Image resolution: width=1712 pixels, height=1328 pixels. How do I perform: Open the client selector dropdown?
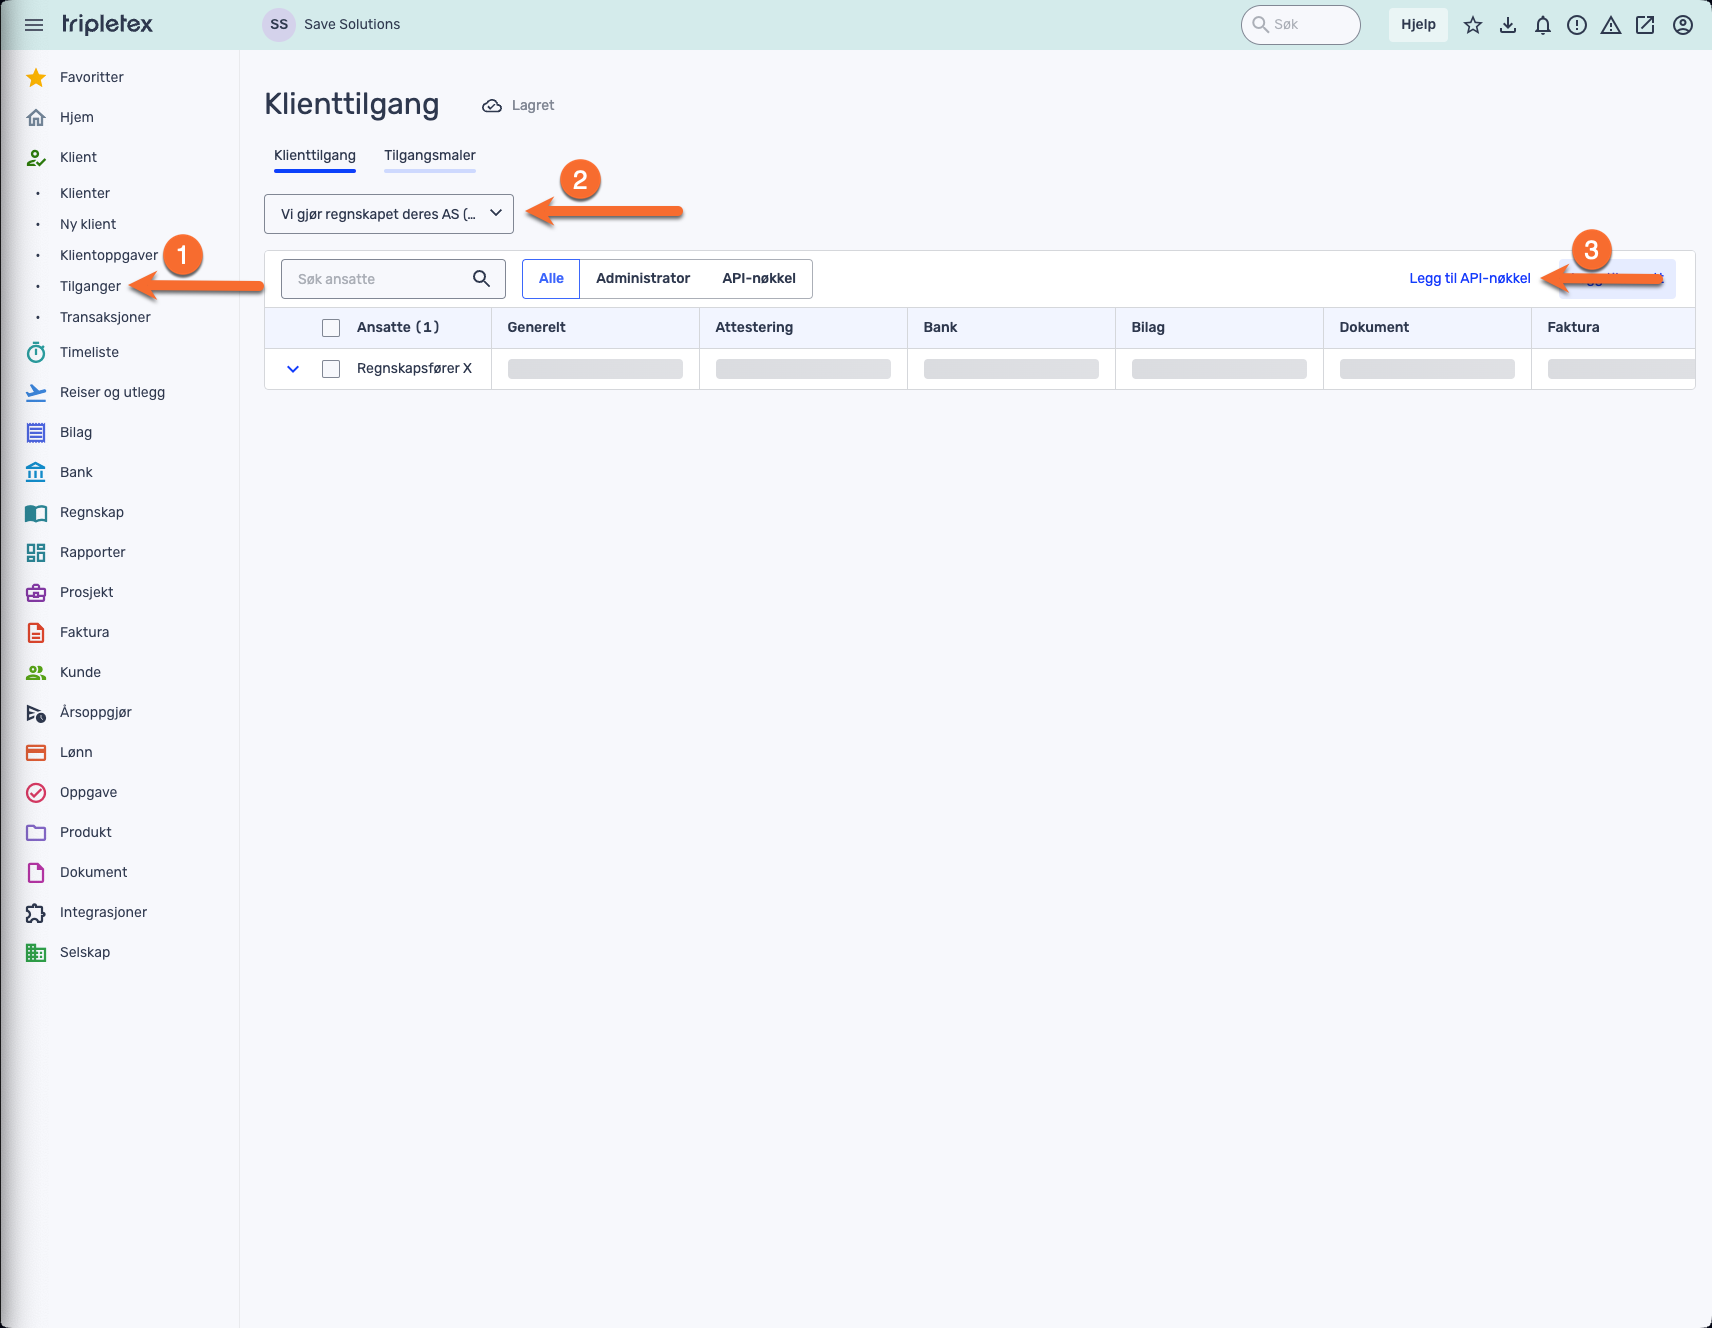(x=389, y=214)
